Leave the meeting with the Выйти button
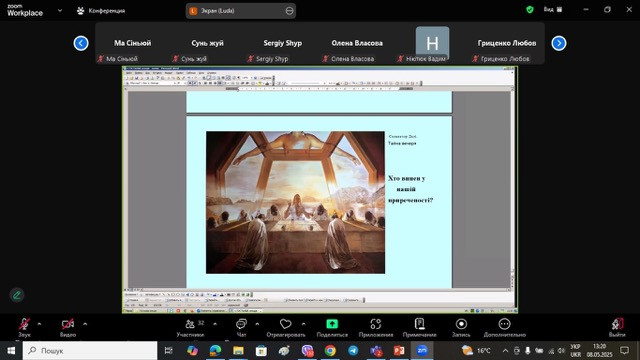 [617, 327]
